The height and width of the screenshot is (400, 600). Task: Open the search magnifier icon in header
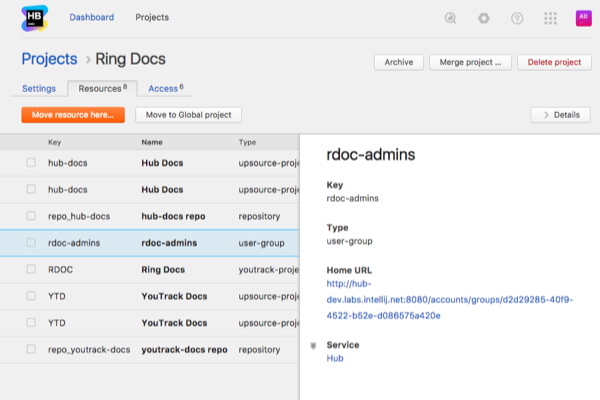pyautogui.click(x=451, y=18)
